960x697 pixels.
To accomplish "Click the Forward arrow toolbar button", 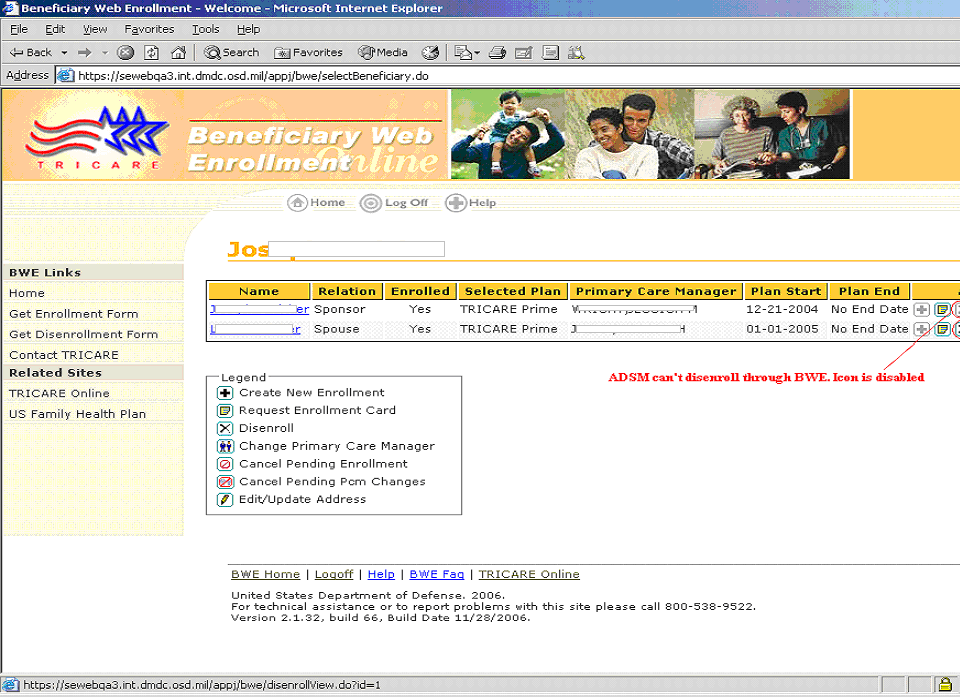I will [84, 53].
